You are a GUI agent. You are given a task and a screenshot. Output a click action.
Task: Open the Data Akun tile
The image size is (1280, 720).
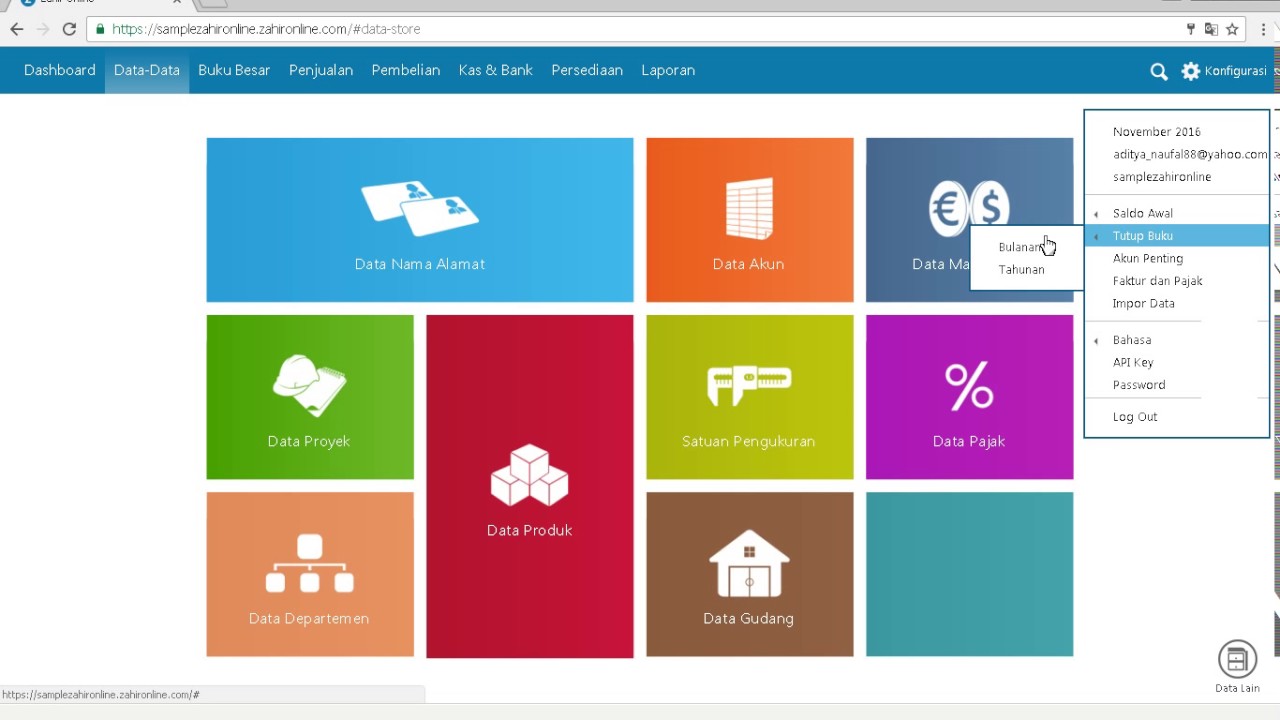click(x=750, y=220)
